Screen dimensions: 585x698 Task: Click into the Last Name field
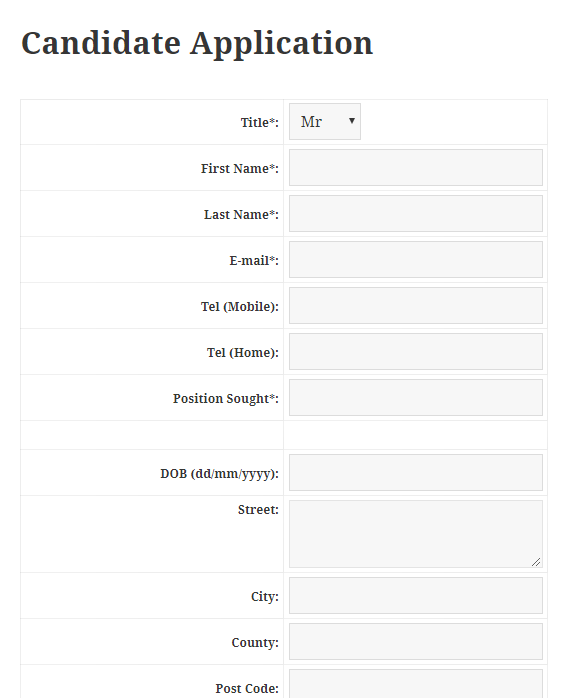[x=416, y=214]
